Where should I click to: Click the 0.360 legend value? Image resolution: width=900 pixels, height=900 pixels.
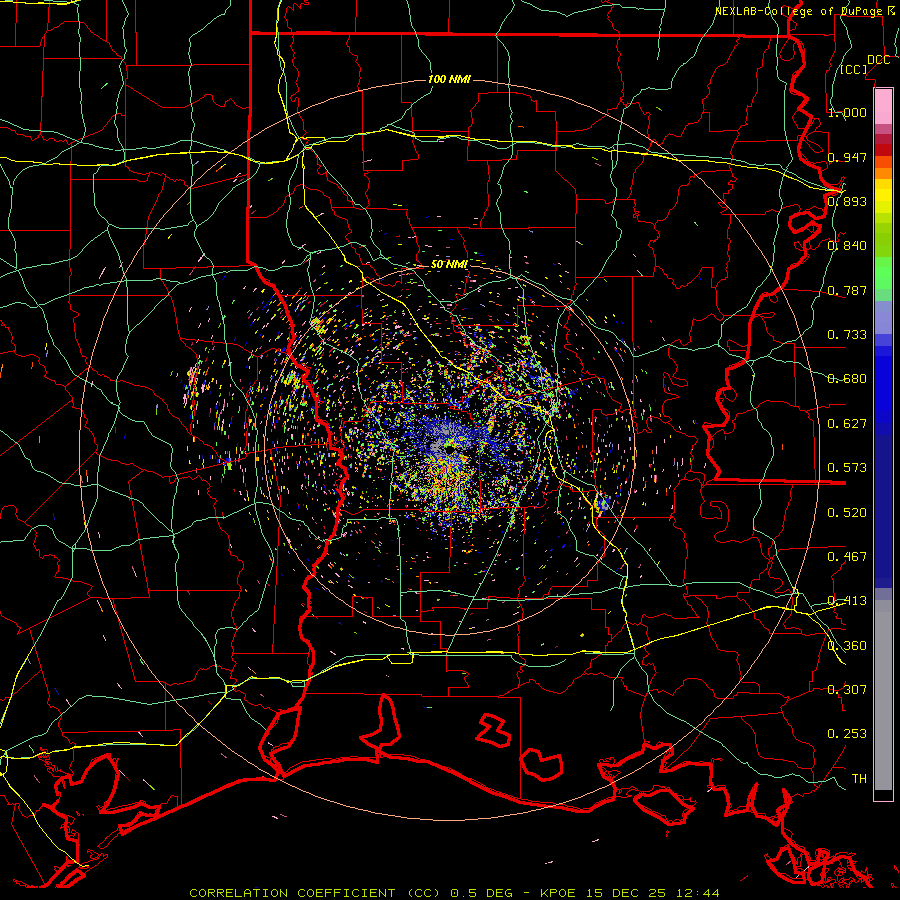pyautogui.click(x=847, y=646)
